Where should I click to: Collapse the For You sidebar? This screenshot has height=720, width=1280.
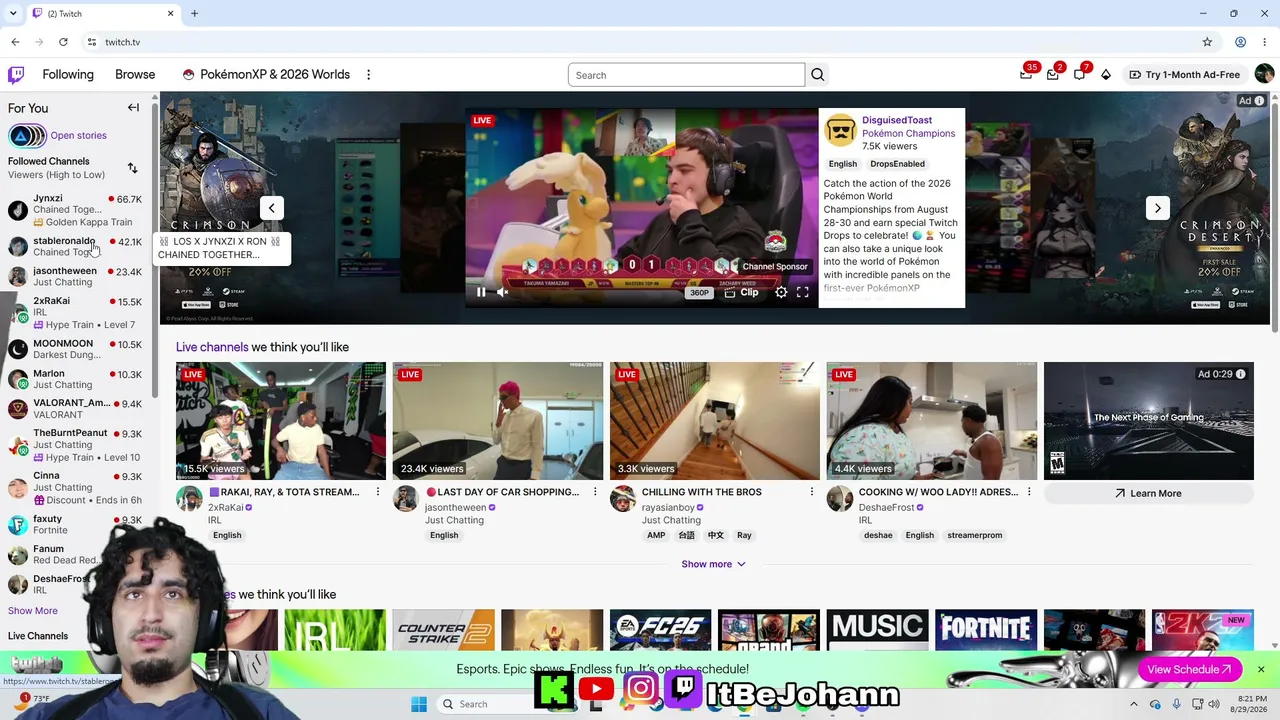click(x=133, y=108)
